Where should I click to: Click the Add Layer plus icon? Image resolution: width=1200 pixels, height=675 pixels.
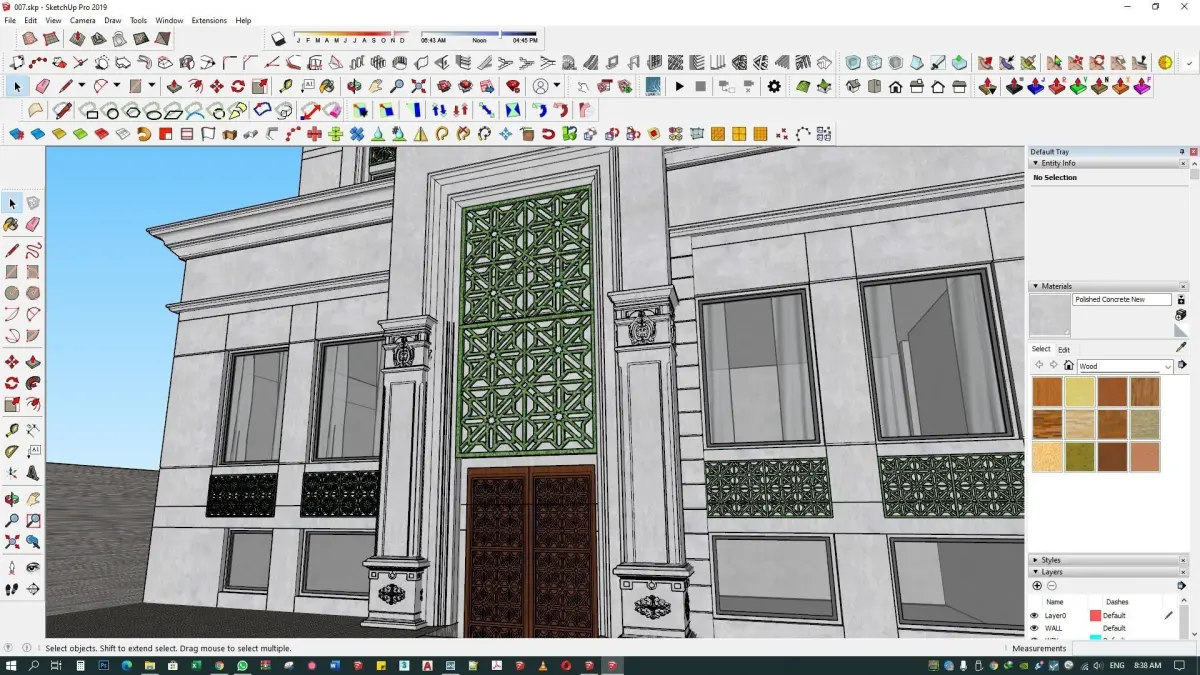(1037, 586)
